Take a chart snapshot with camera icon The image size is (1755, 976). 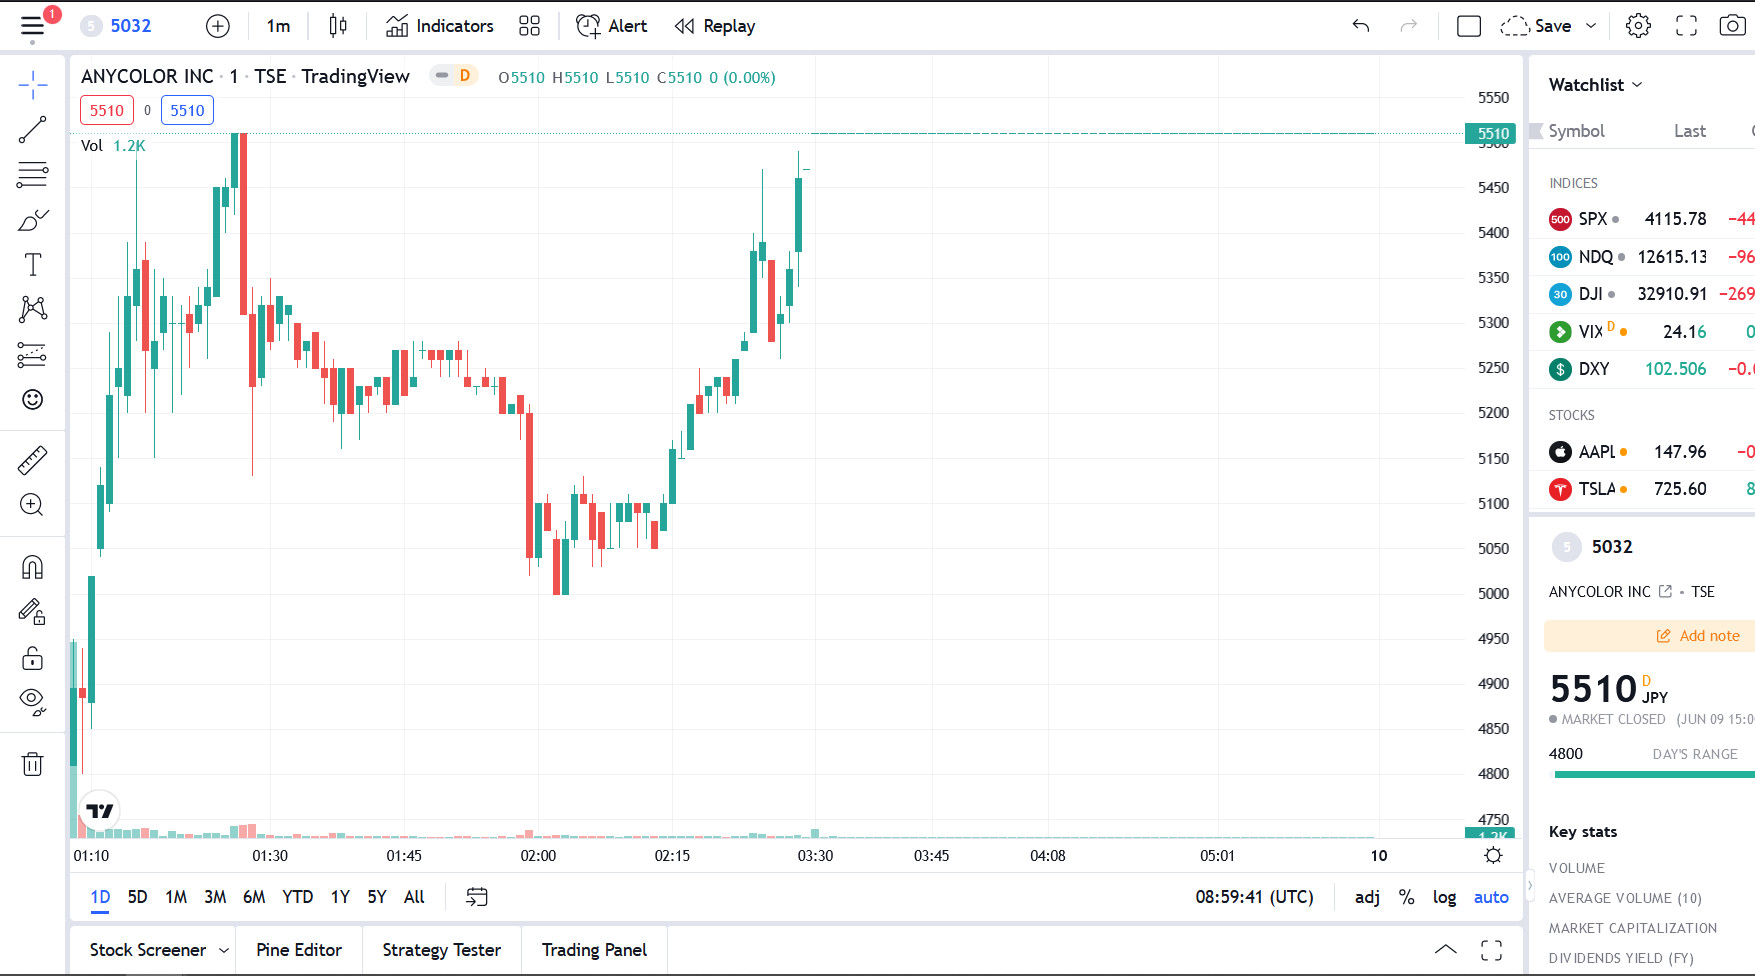(1732, 26)
